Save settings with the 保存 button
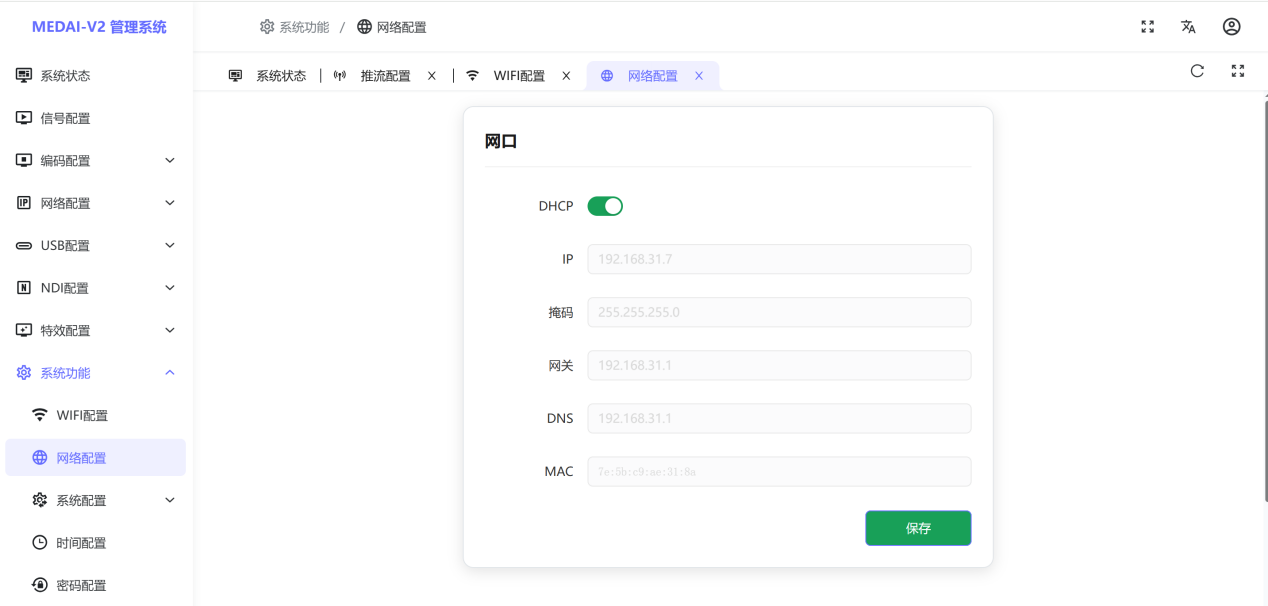The height and width of the screenshot is (606, 1268). [x=918, y=528]
